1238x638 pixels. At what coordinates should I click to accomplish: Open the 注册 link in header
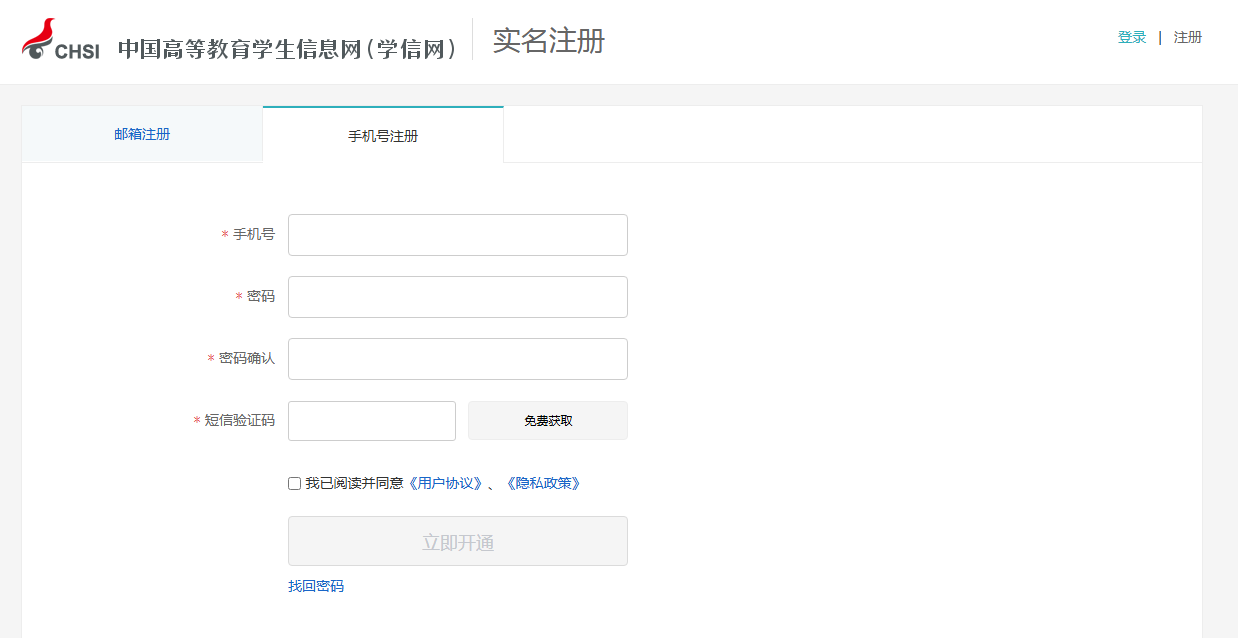[x=1188, y=38]
